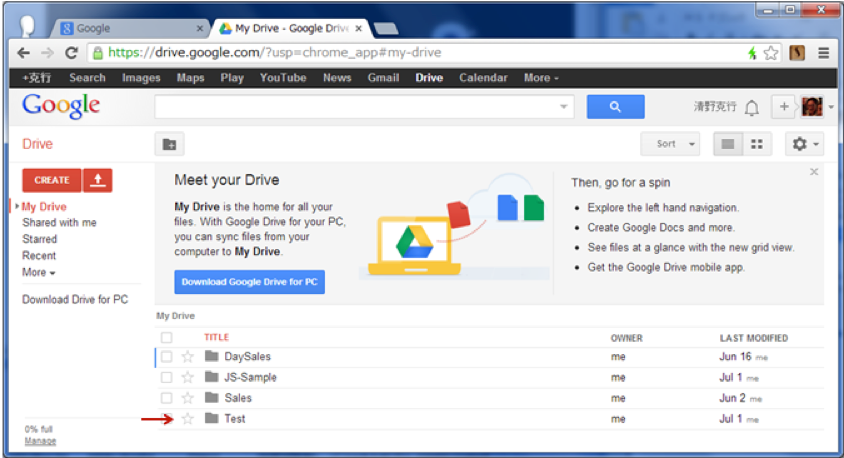This screenshot has height=458, width=844.
Task: Switch to the Google browser tab
Action: click(x=131, y=28)
